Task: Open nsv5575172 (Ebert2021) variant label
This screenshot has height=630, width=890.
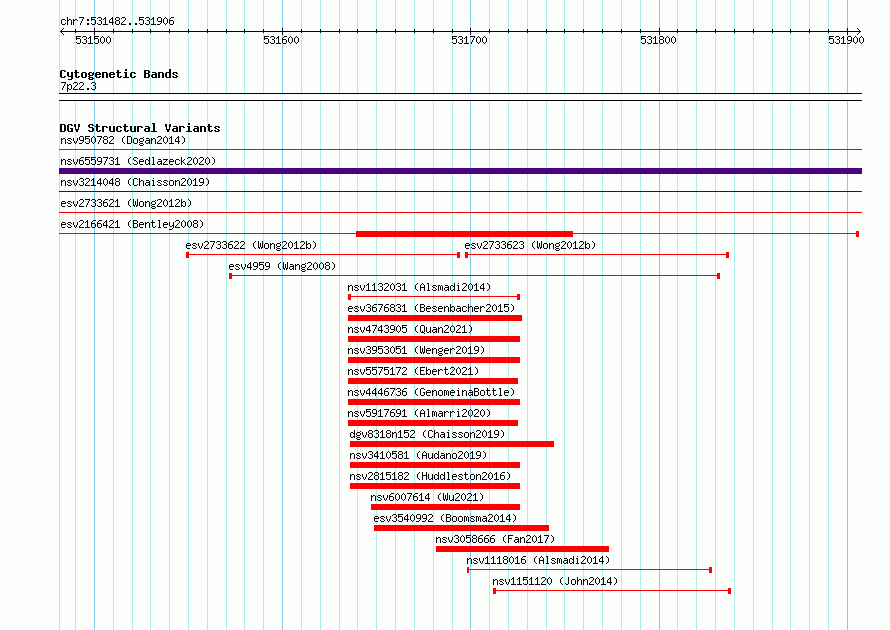Action: (x=413, y=371)
